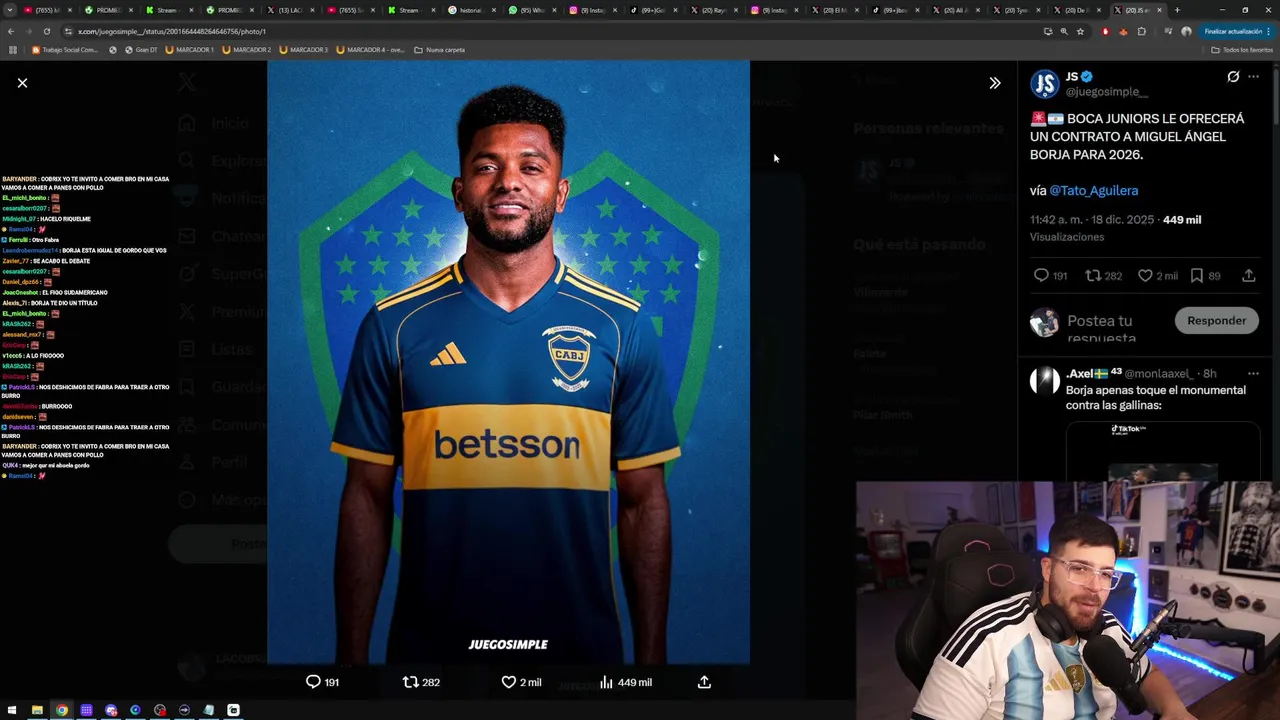The height and width of the screenshot is (720, 1280).
Task: Open the 'MARCADOR 4' bookmark
Action: point(371,50)
